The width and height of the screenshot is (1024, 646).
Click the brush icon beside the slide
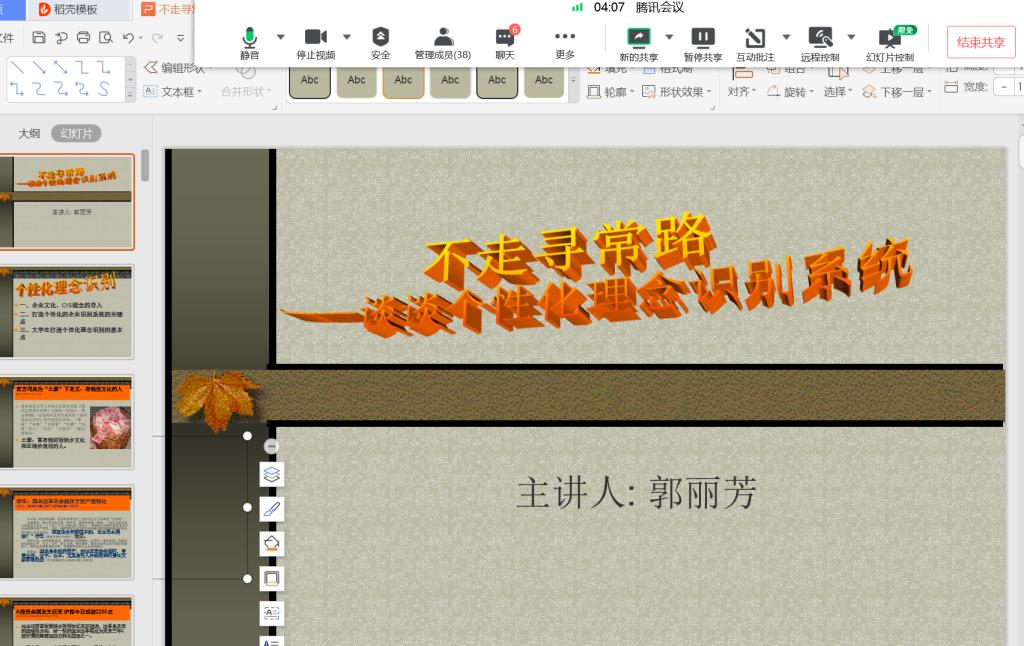(272, 509)
